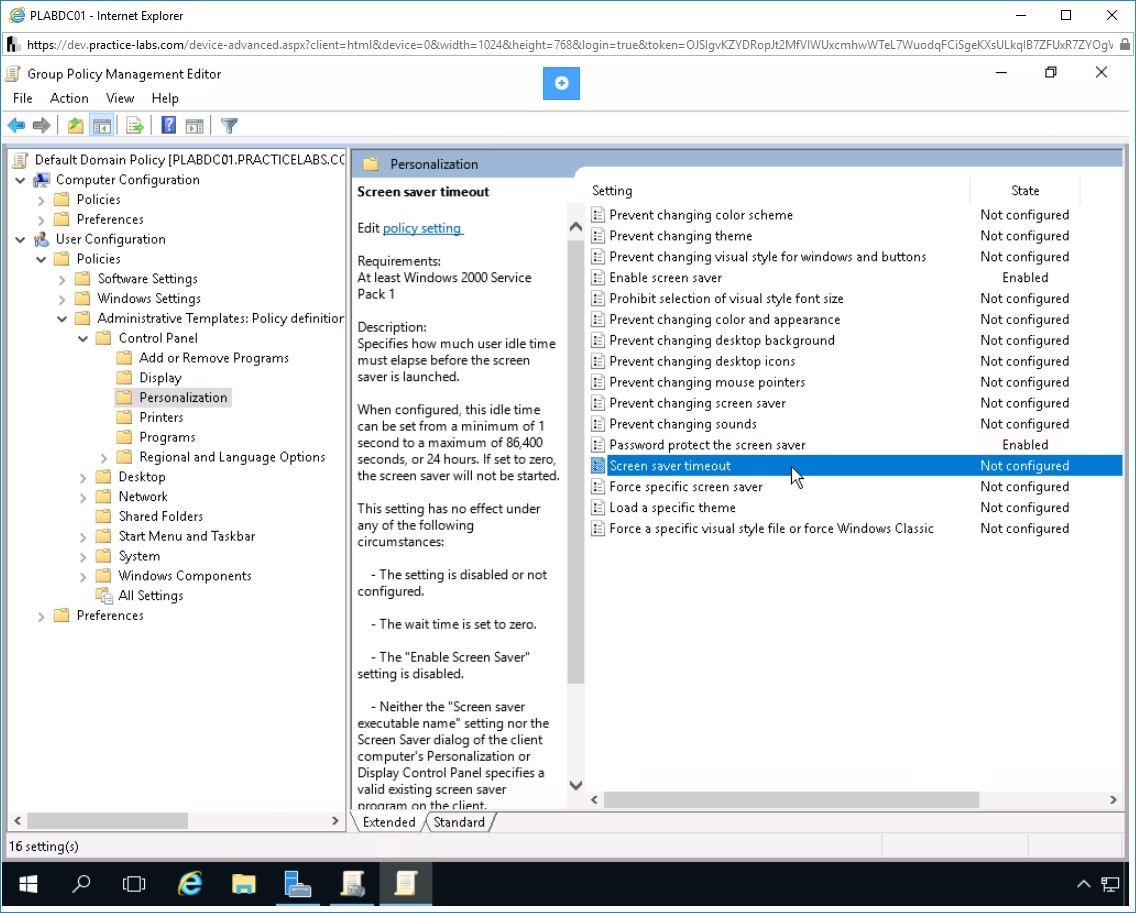The image size is (1136, 913).
Task: Click the Forward arrow toolbar icon
Action: (41, 125)
